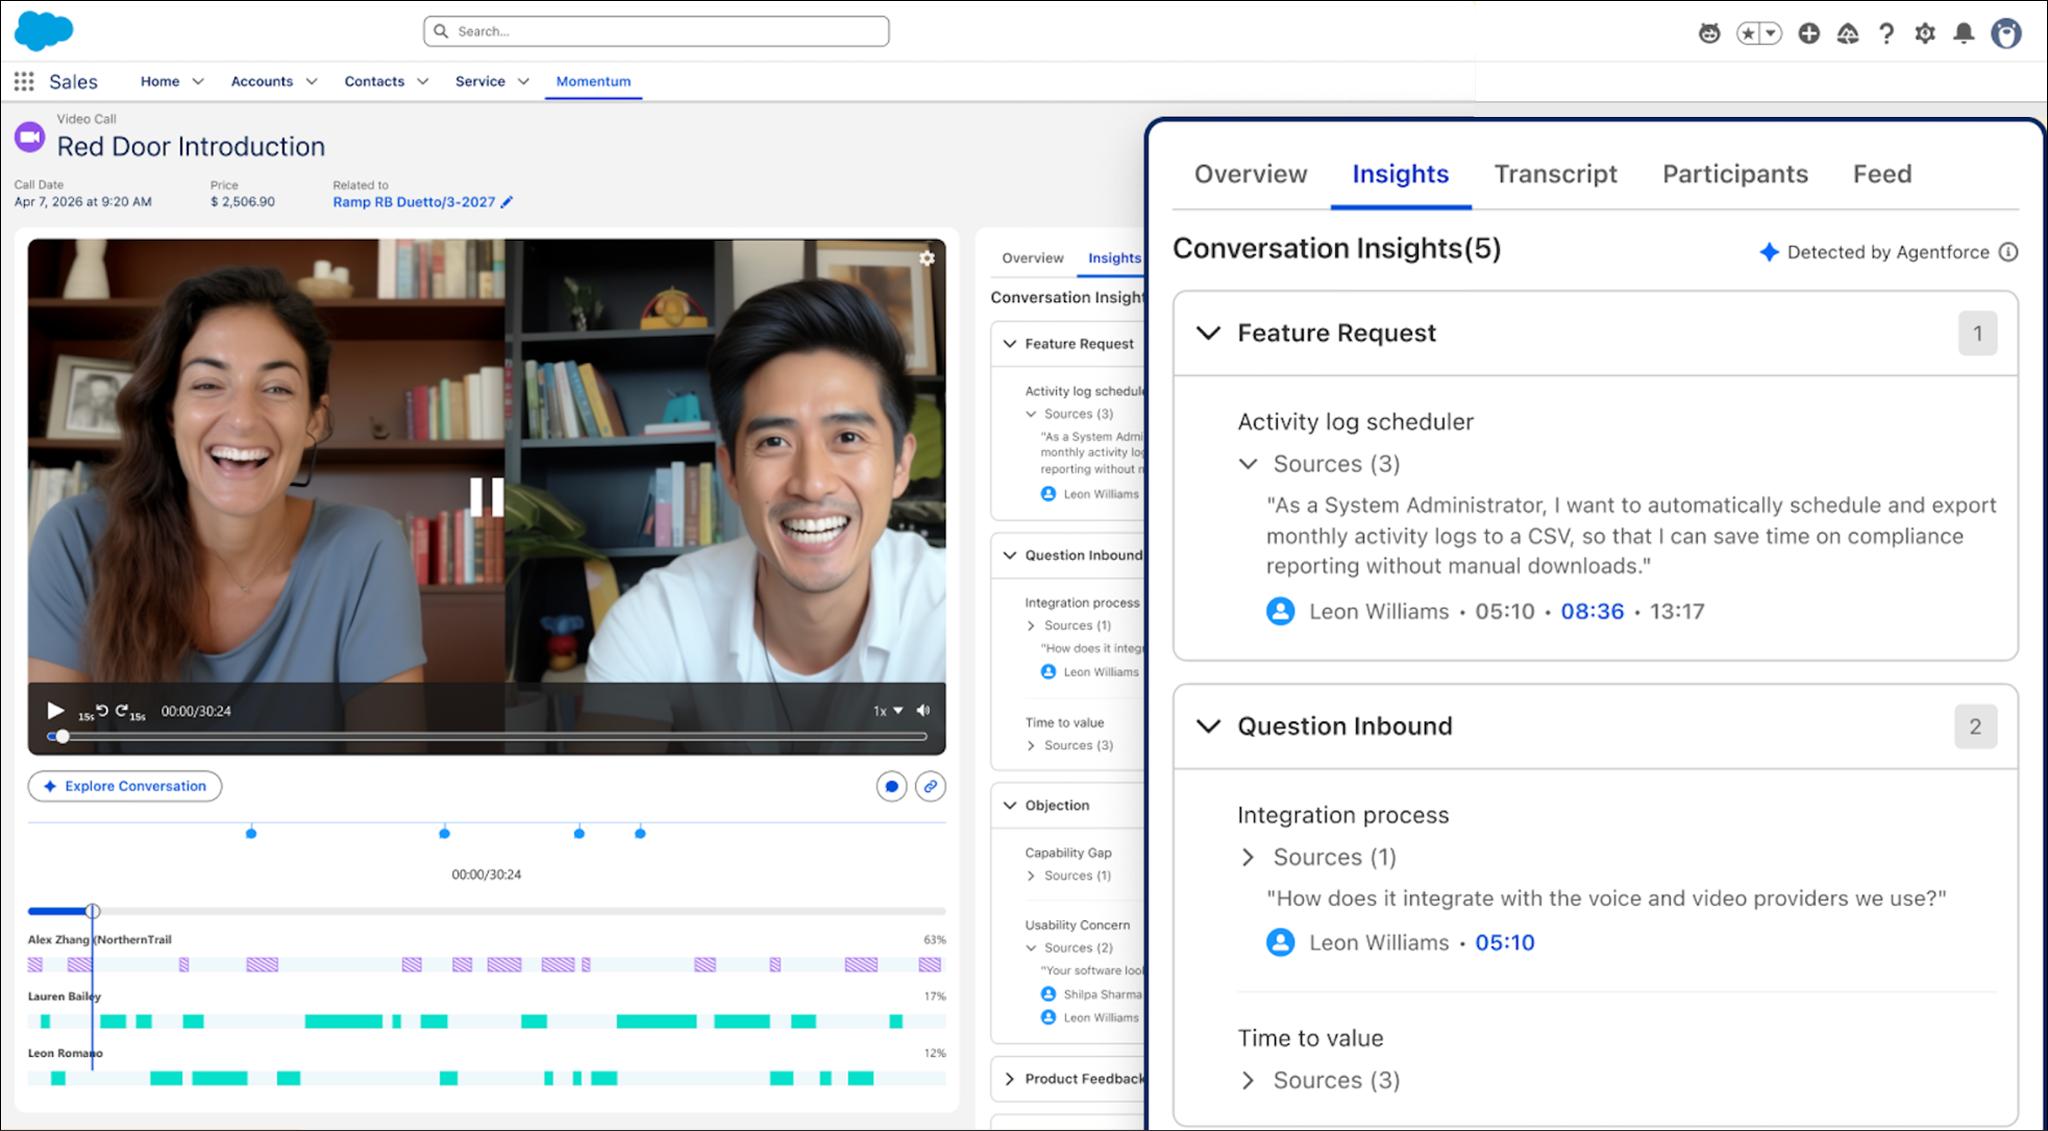Open the Accounts tab dropdown arrow
Viewport: 2048px width, 1131px height.
pos(312,82)
